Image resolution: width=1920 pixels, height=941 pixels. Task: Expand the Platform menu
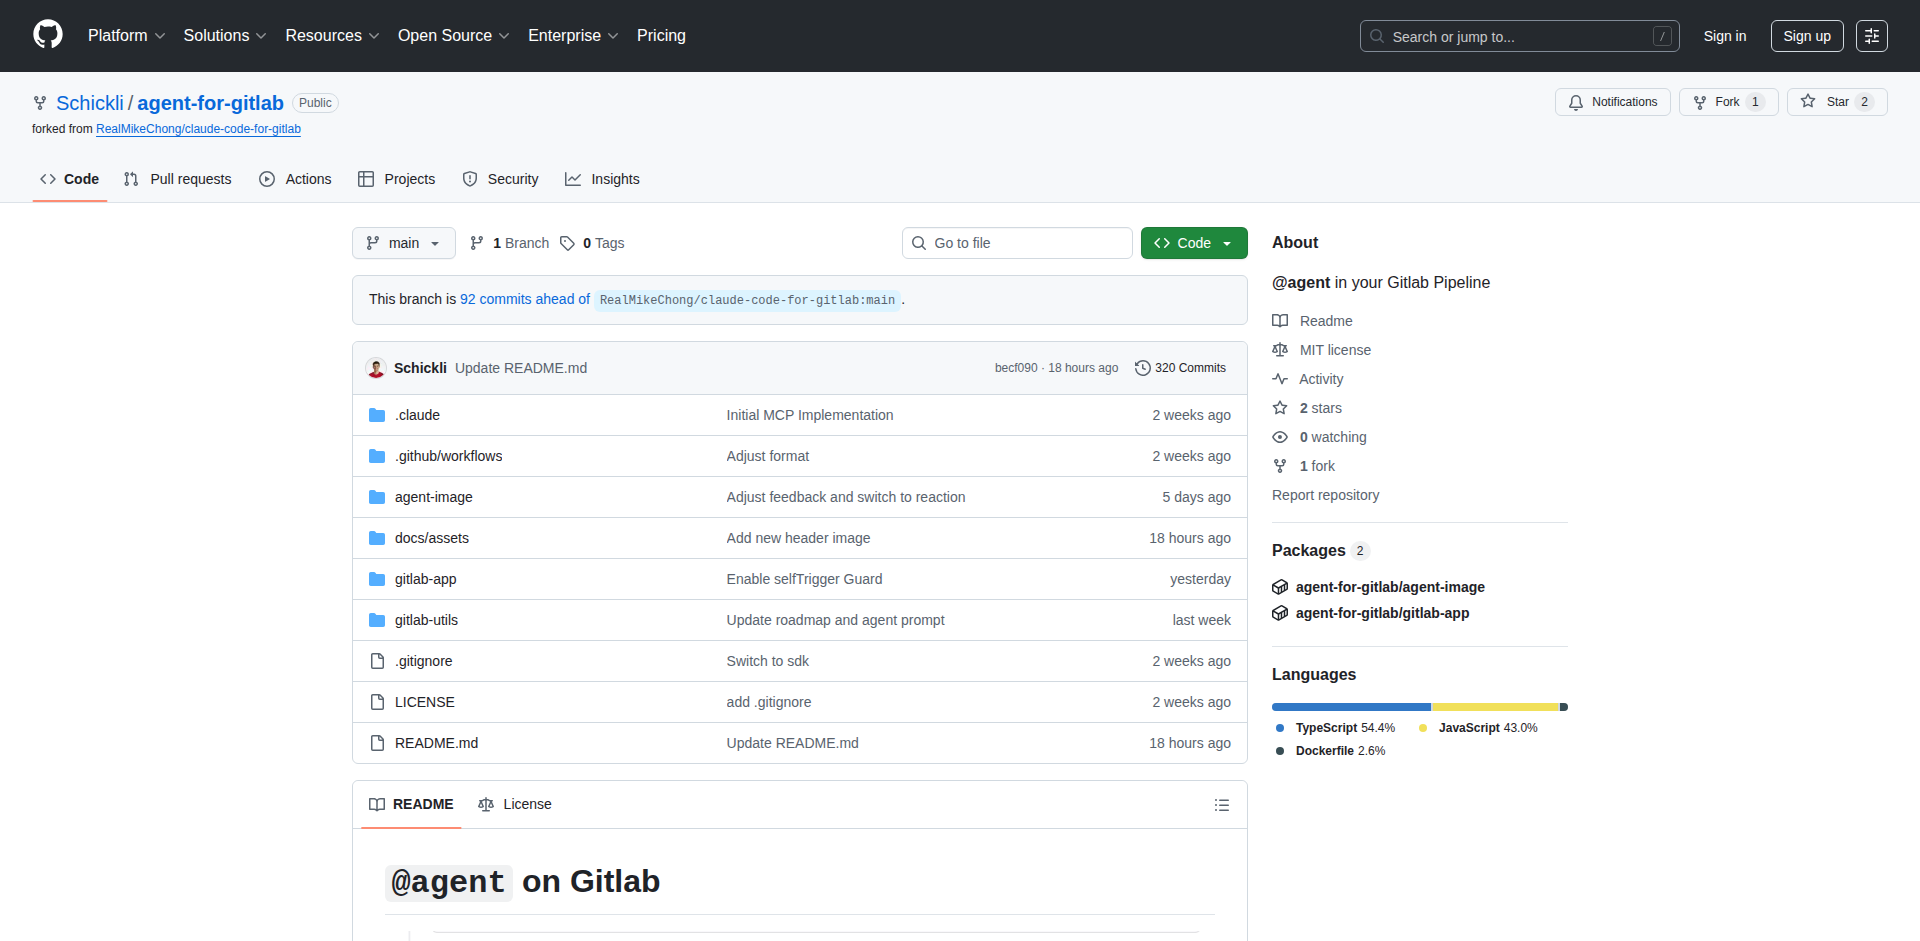[126, 35]
